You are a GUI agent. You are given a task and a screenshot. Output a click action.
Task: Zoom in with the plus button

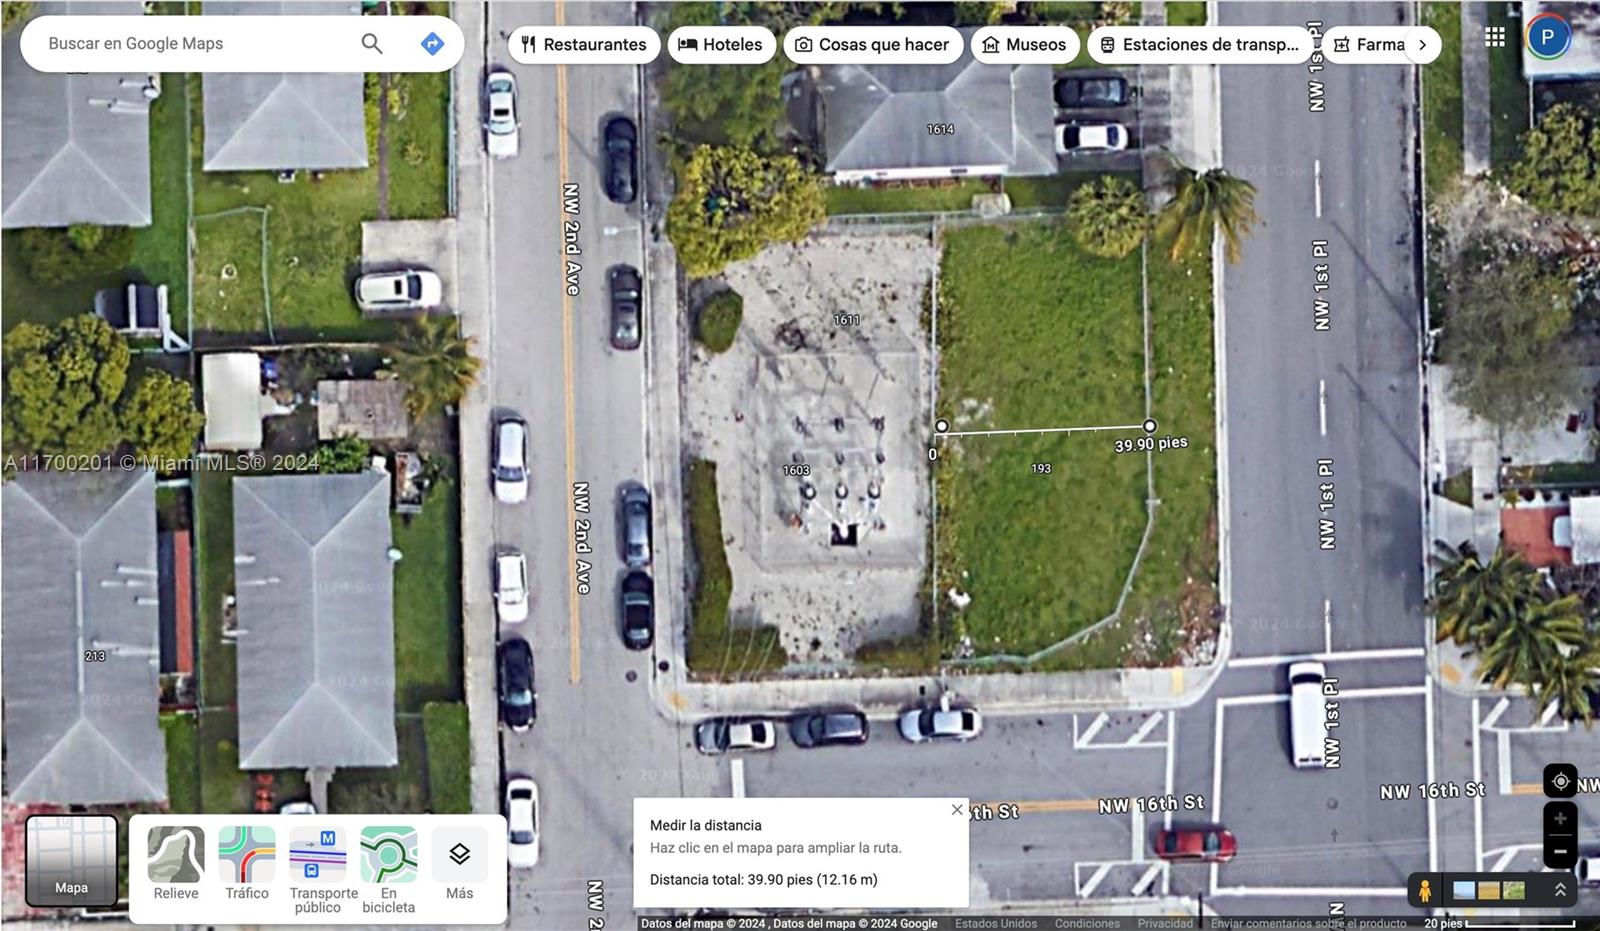1560,819
